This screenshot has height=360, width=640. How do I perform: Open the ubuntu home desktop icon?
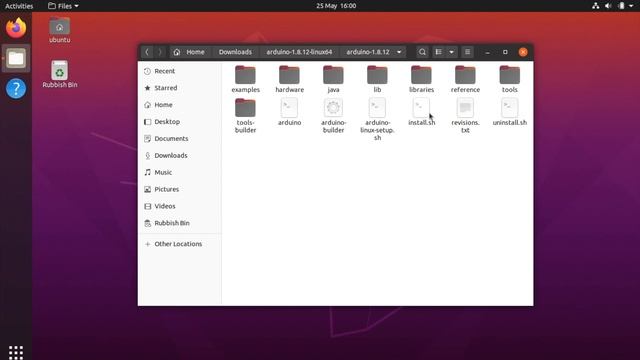(x=60, y=30)
